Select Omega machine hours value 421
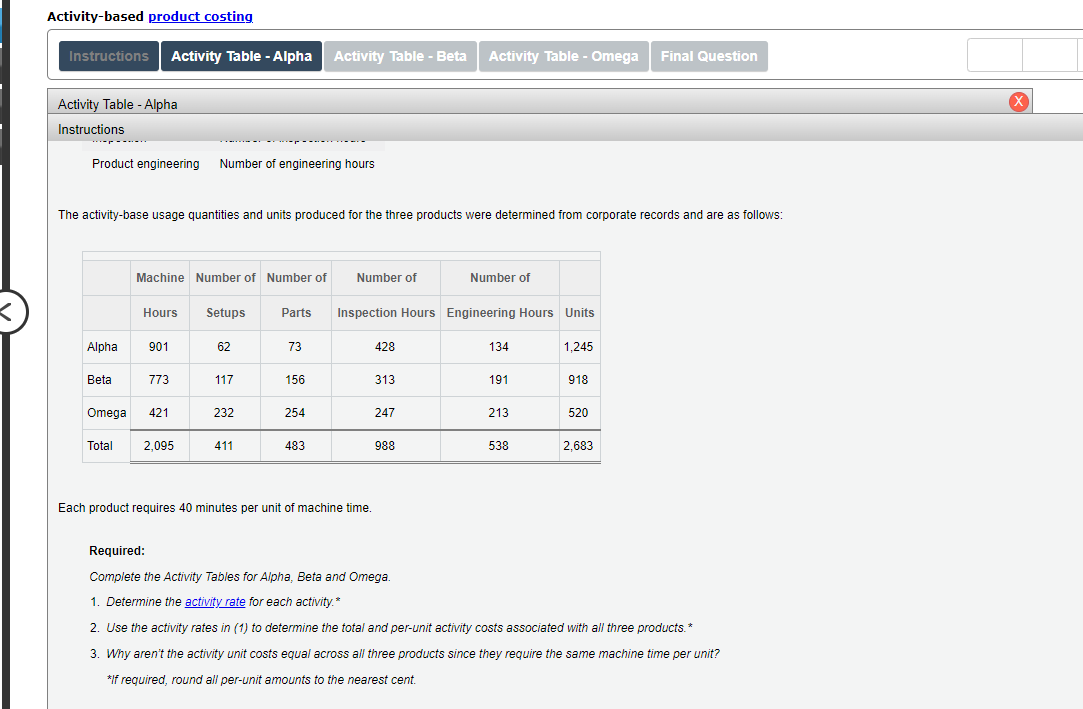This screenshot has height=709, width=1083. pos(159,412)
